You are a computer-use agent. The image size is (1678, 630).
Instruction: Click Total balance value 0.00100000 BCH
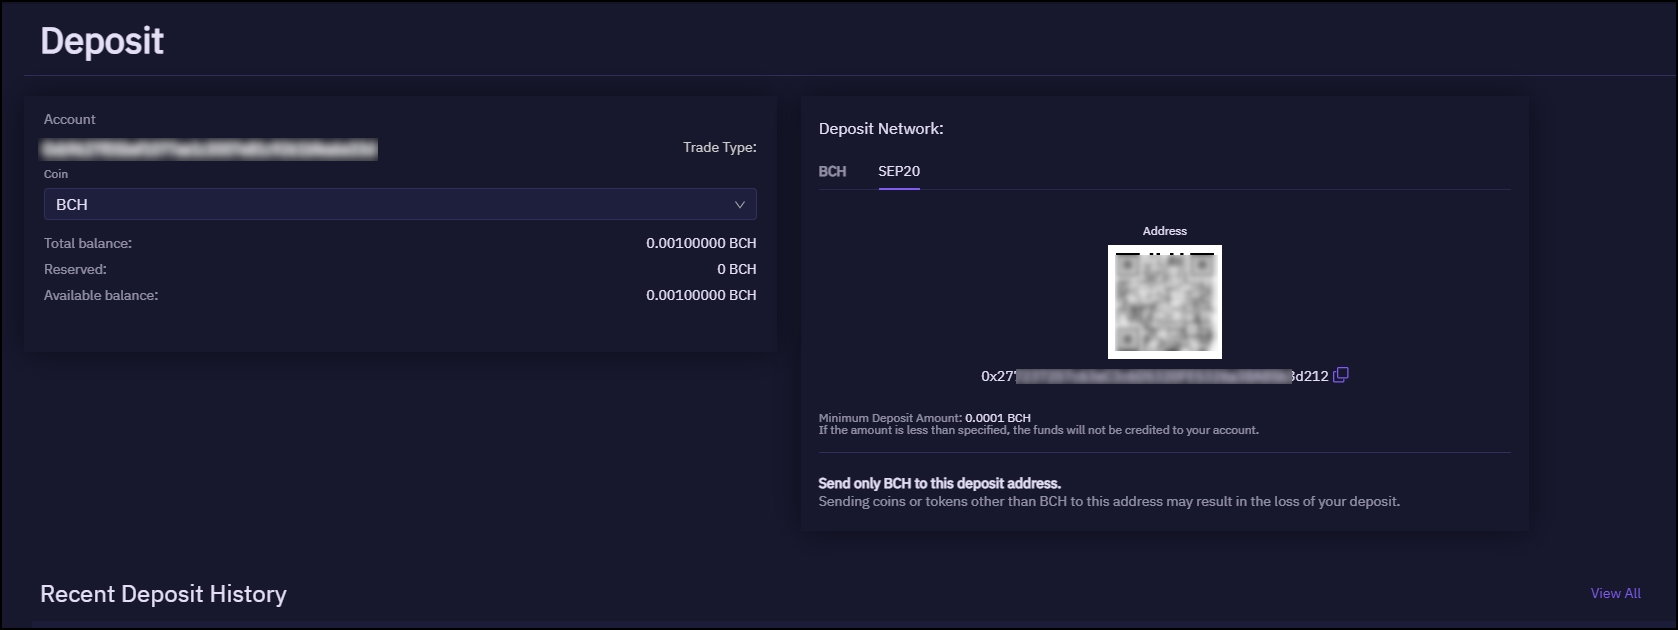(701, 243)
